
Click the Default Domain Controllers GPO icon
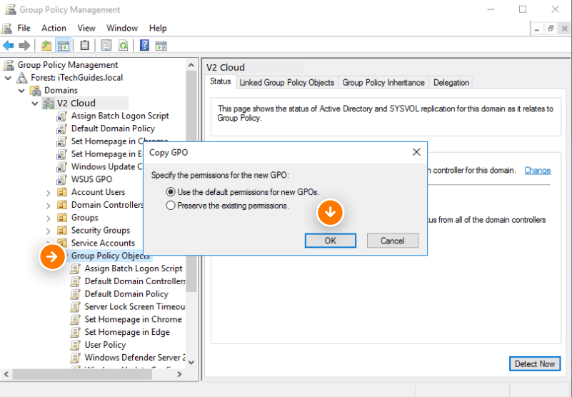(75, 281)
